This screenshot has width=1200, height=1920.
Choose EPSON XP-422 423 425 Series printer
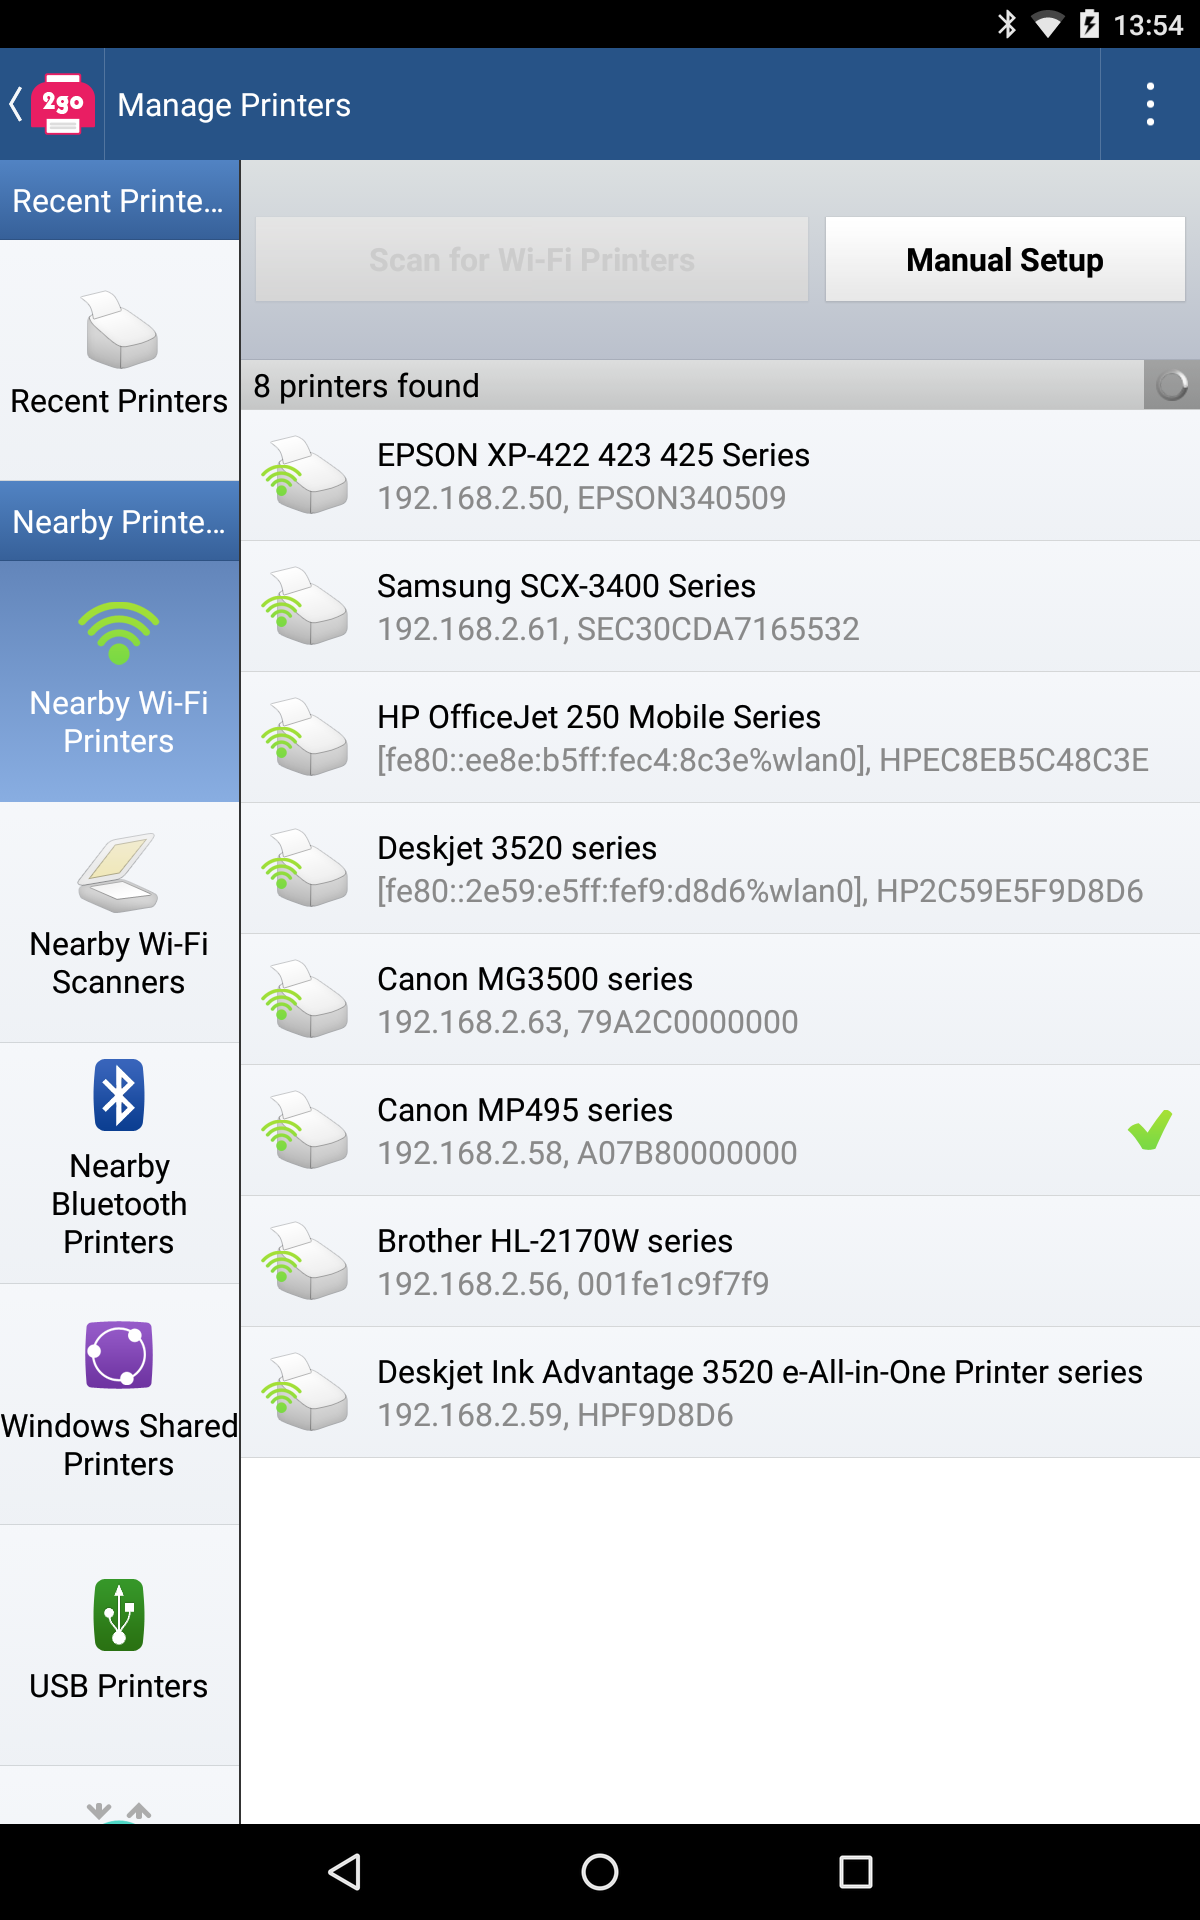(x=720, y=475)
